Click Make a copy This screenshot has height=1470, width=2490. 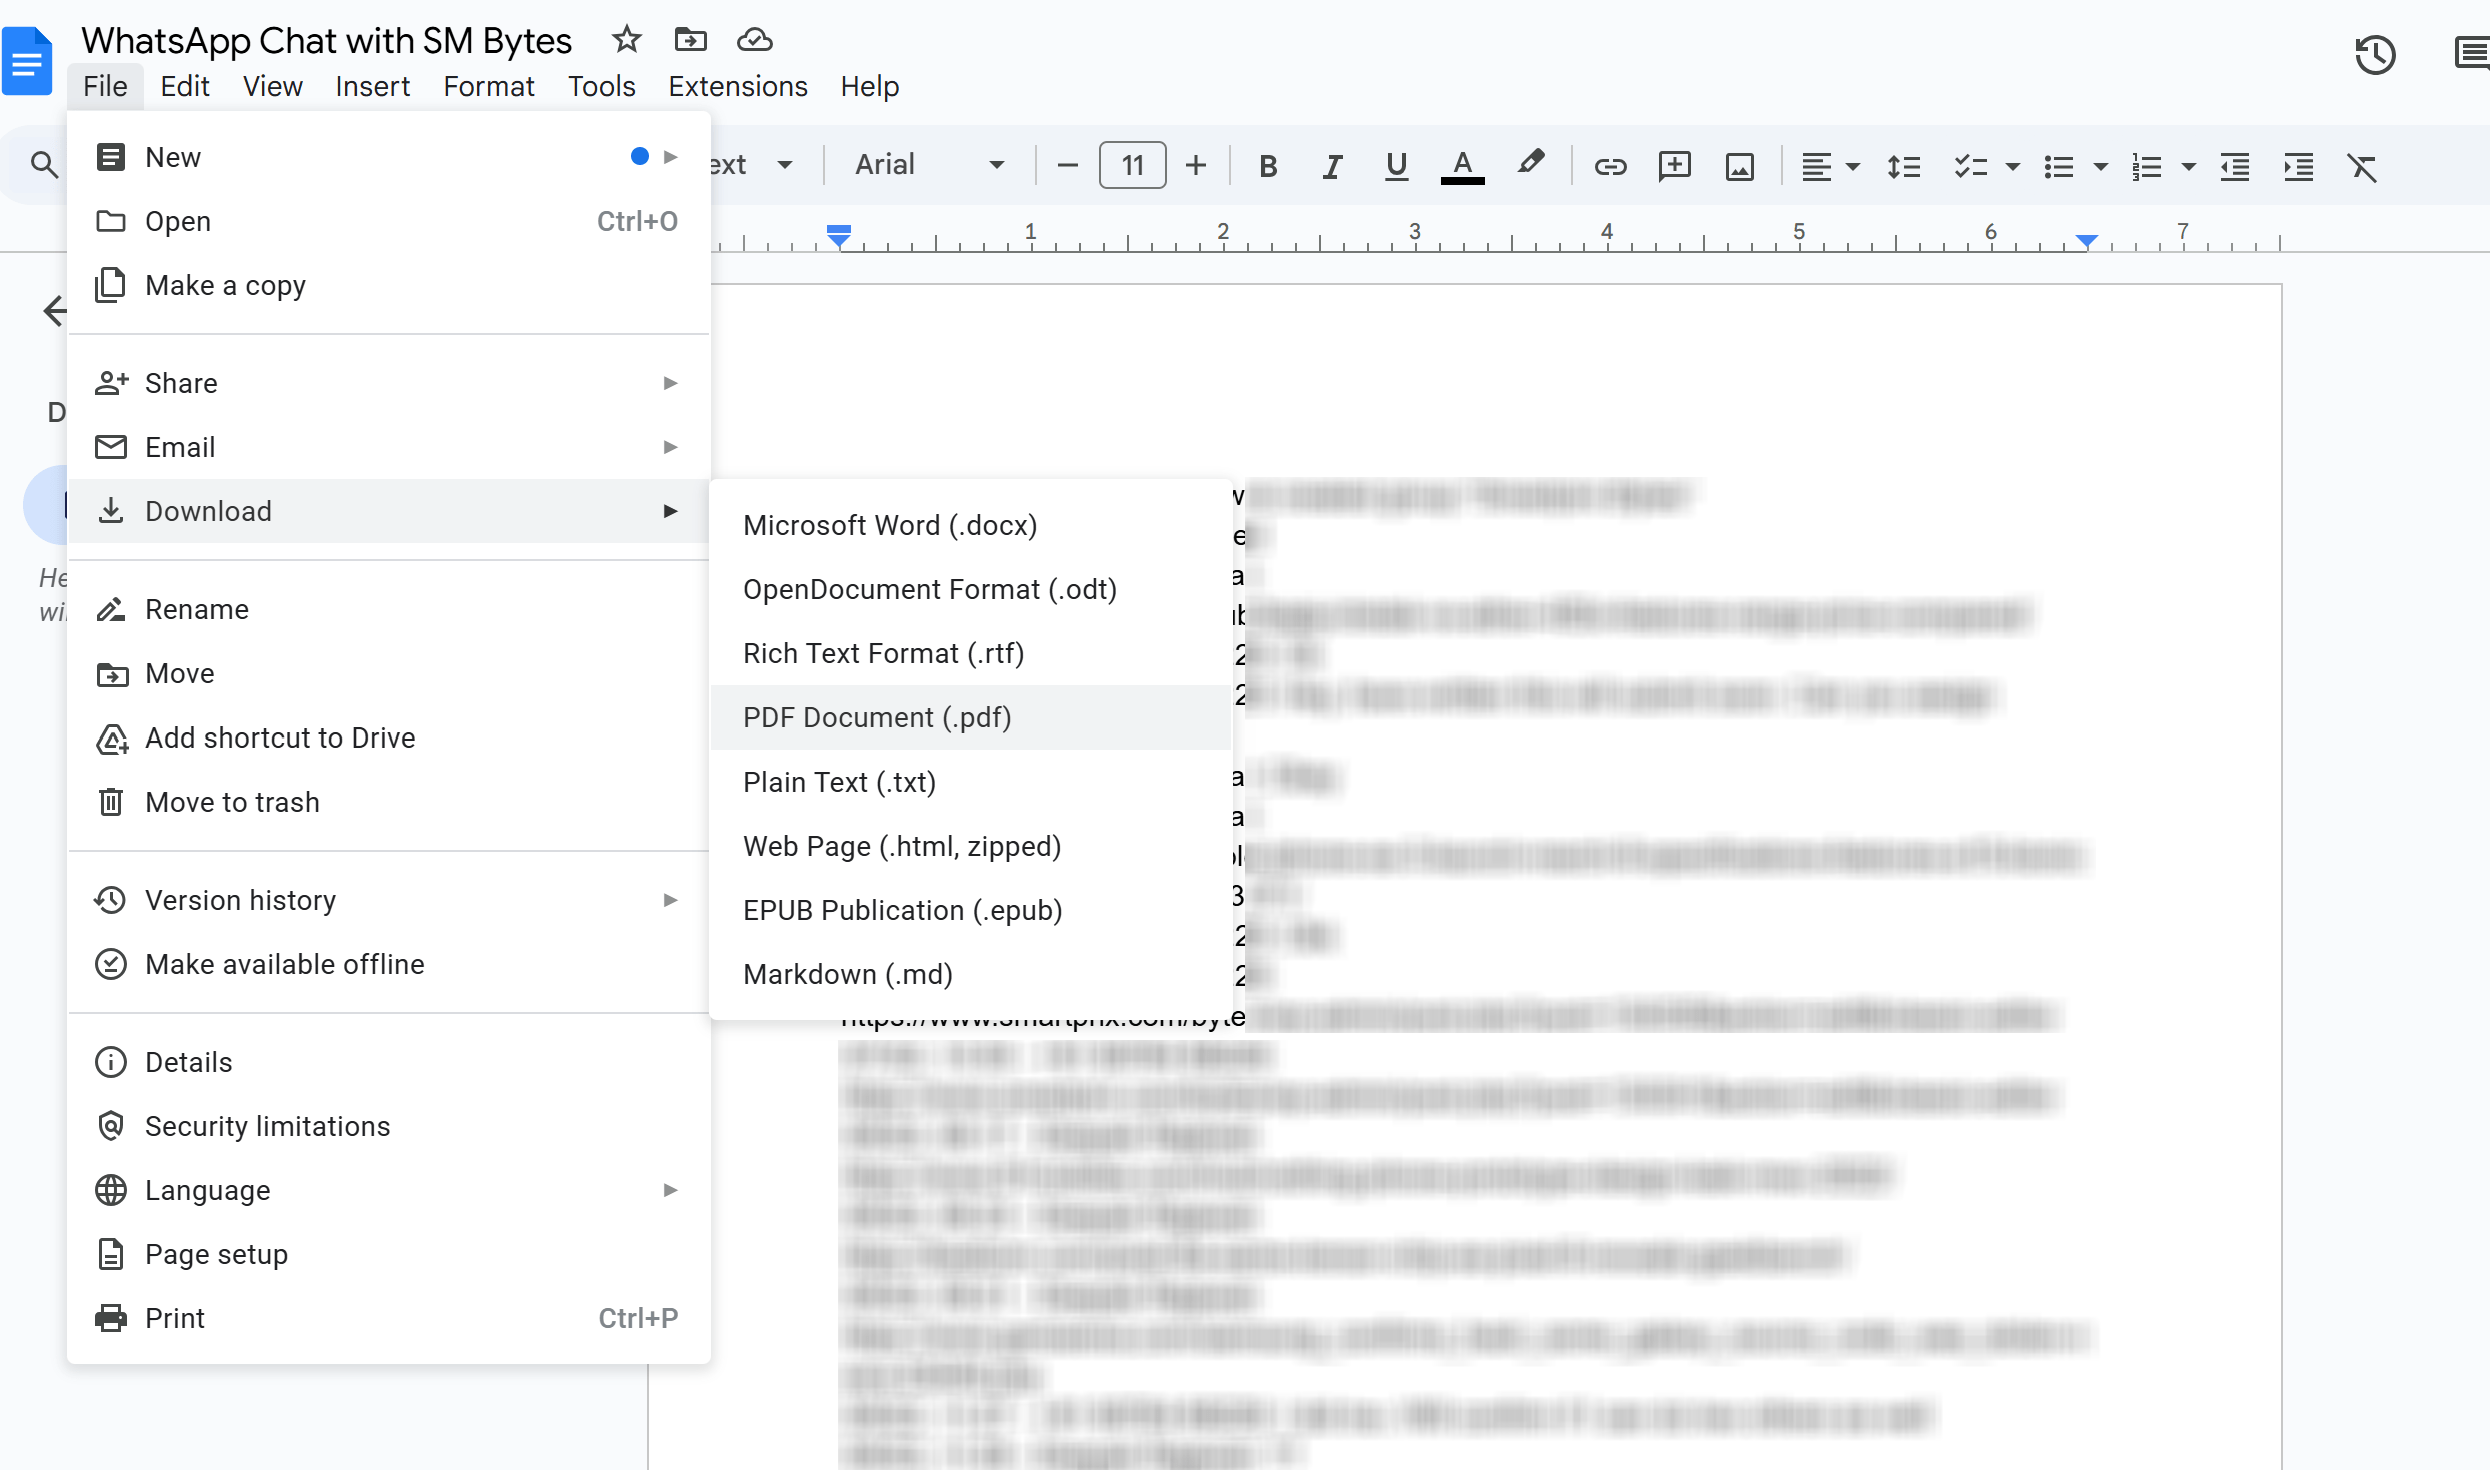tap(225, 285)
